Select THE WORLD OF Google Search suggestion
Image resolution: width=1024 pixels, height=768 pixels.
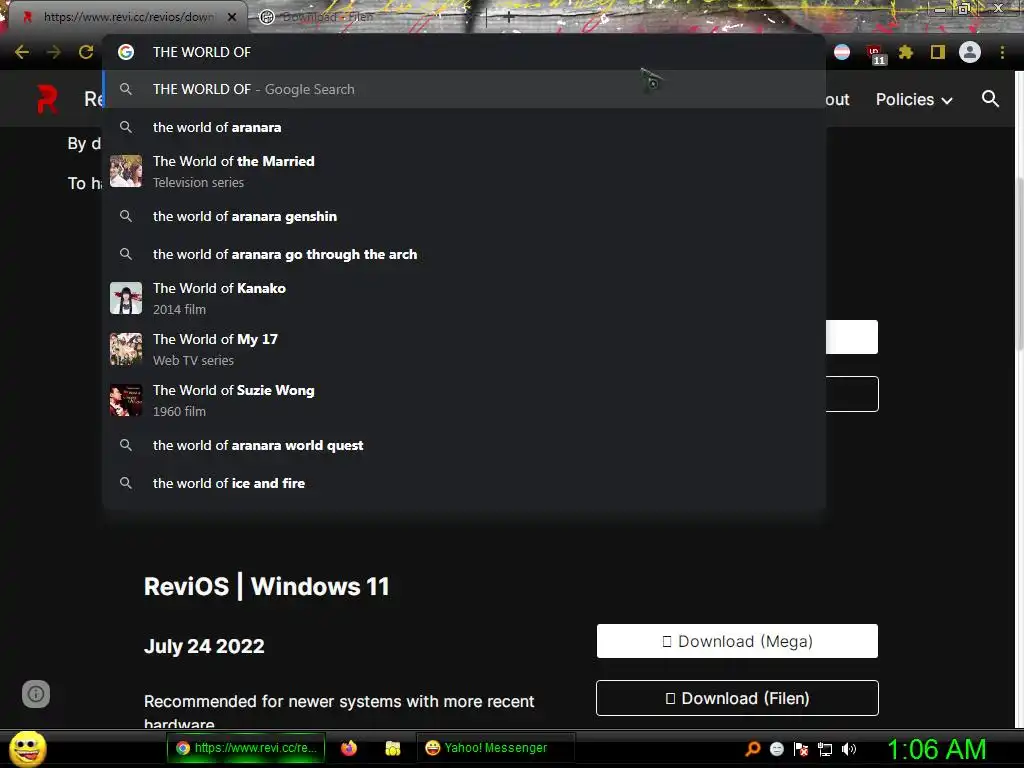464,89
